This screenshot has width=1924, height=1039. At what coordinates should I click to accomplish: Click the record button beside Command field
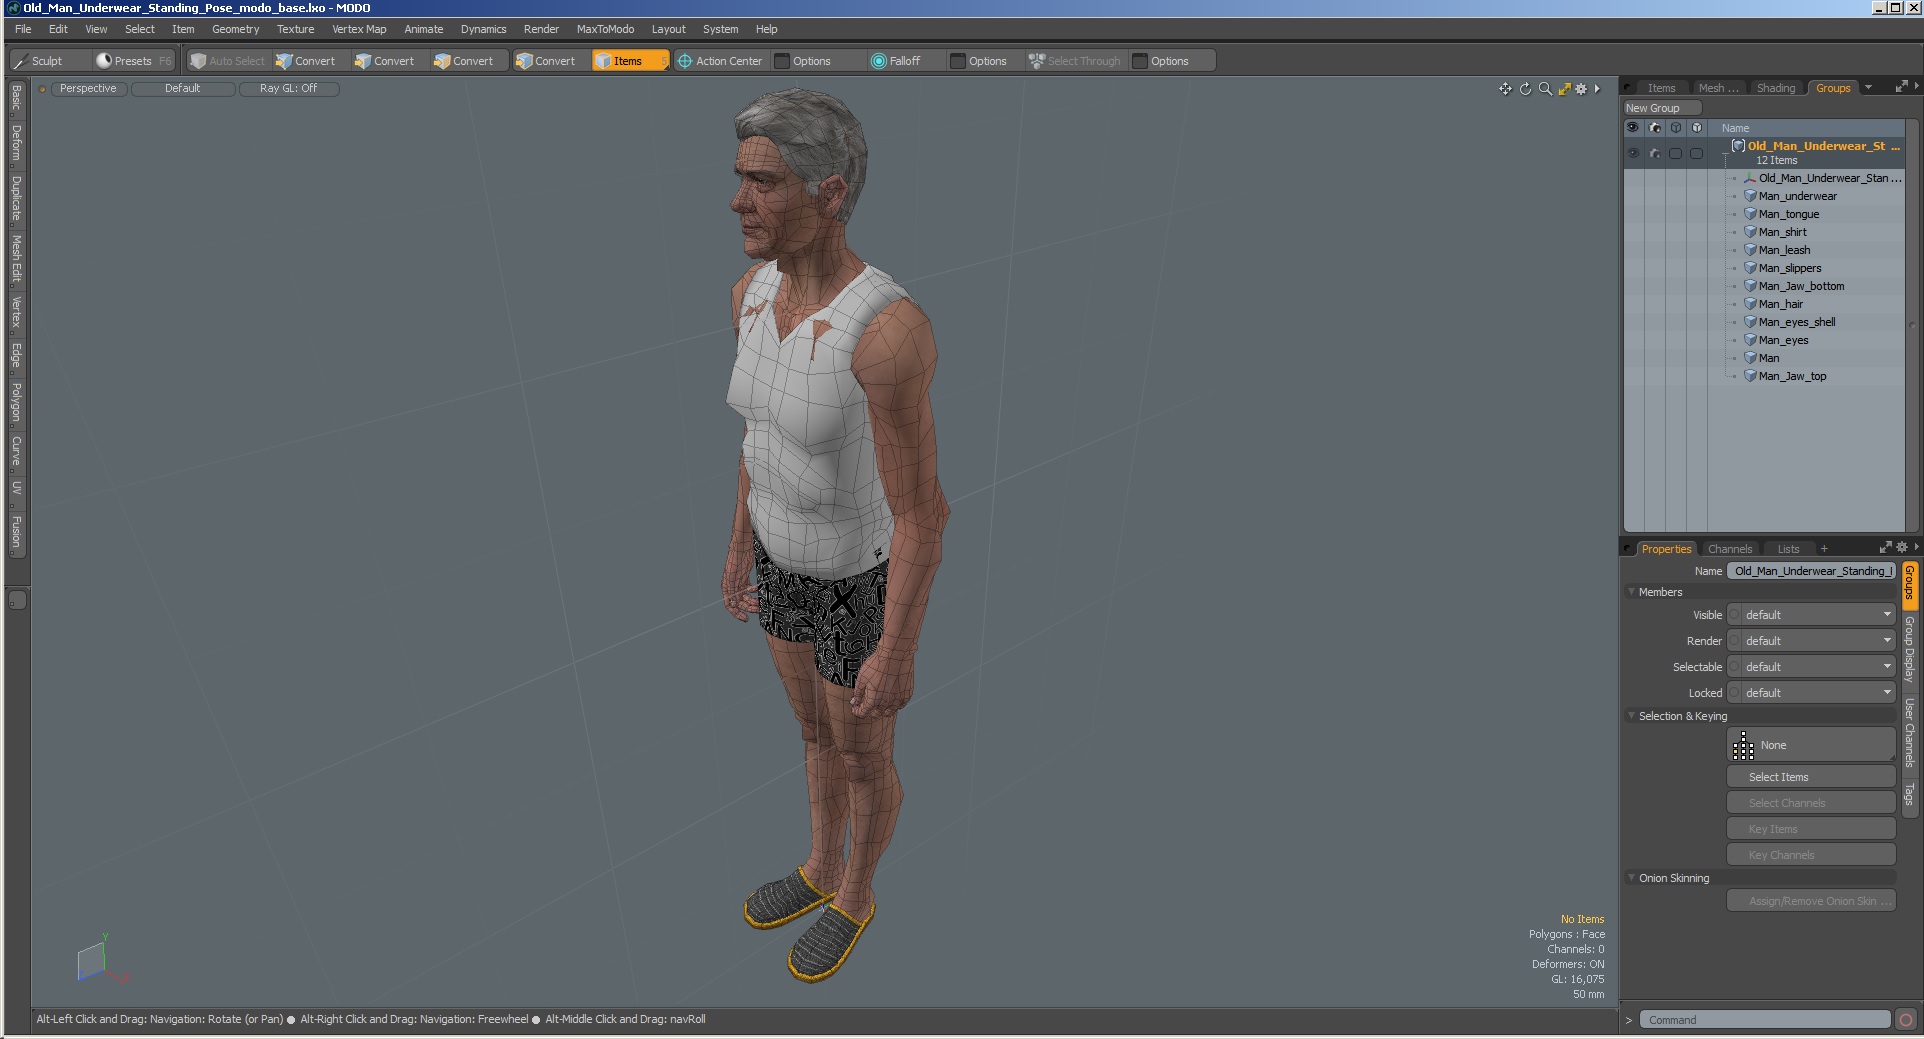click(1906, 1020)
